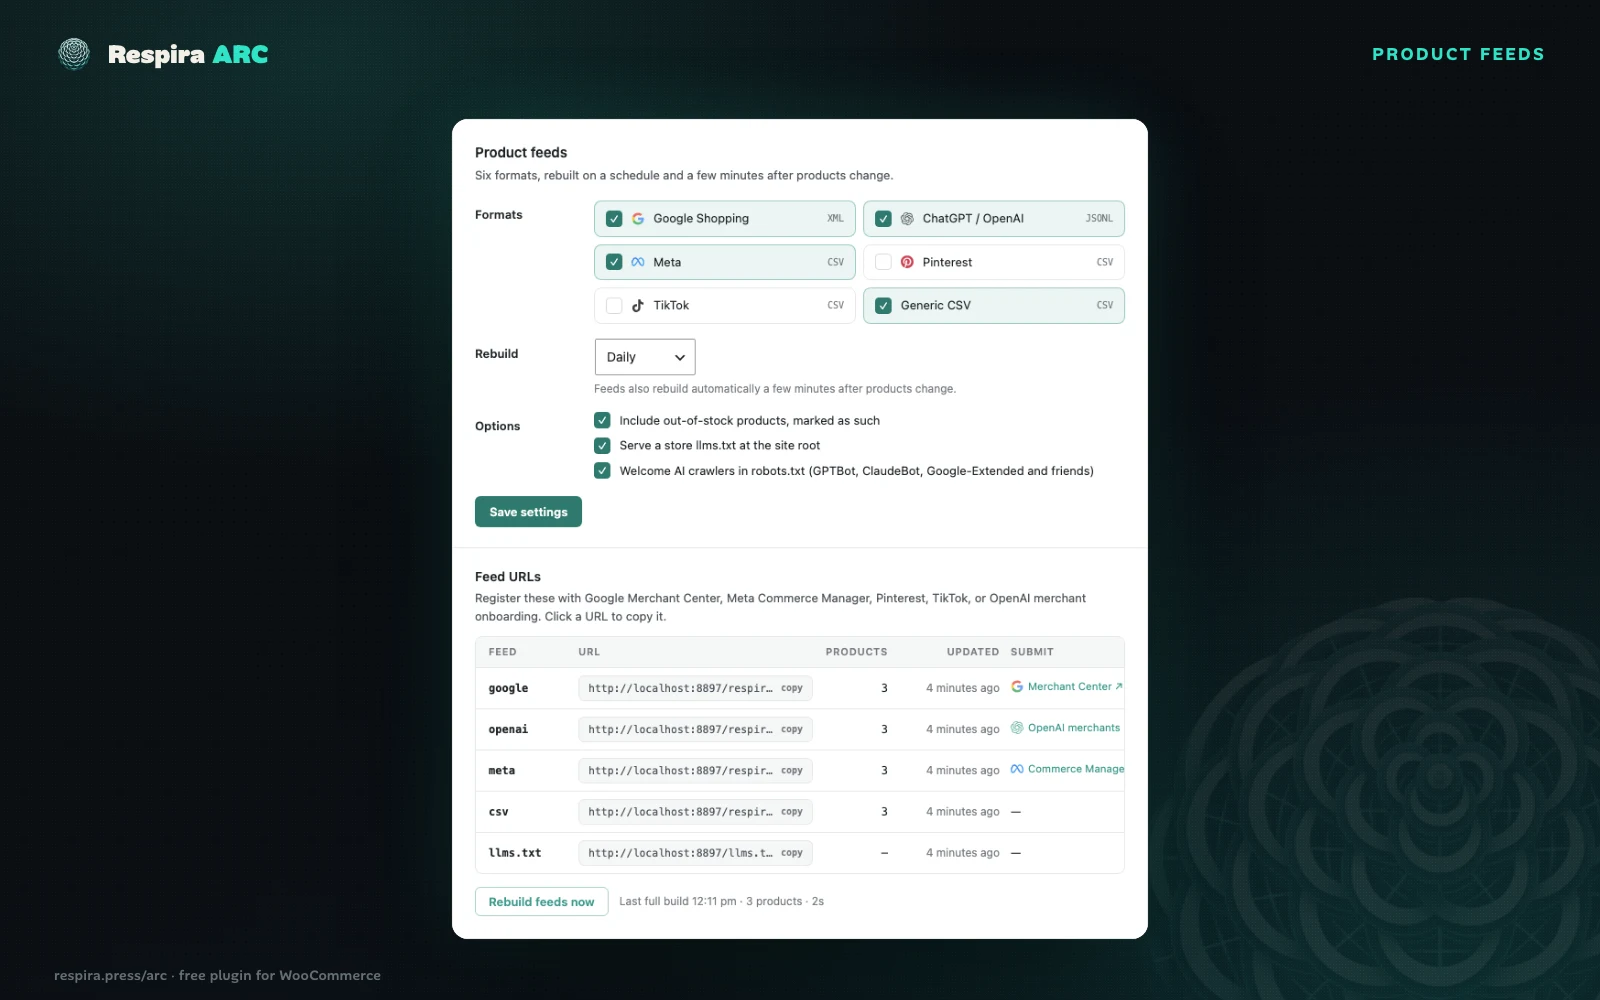Click the Respira ARC title text

point(188,55)
